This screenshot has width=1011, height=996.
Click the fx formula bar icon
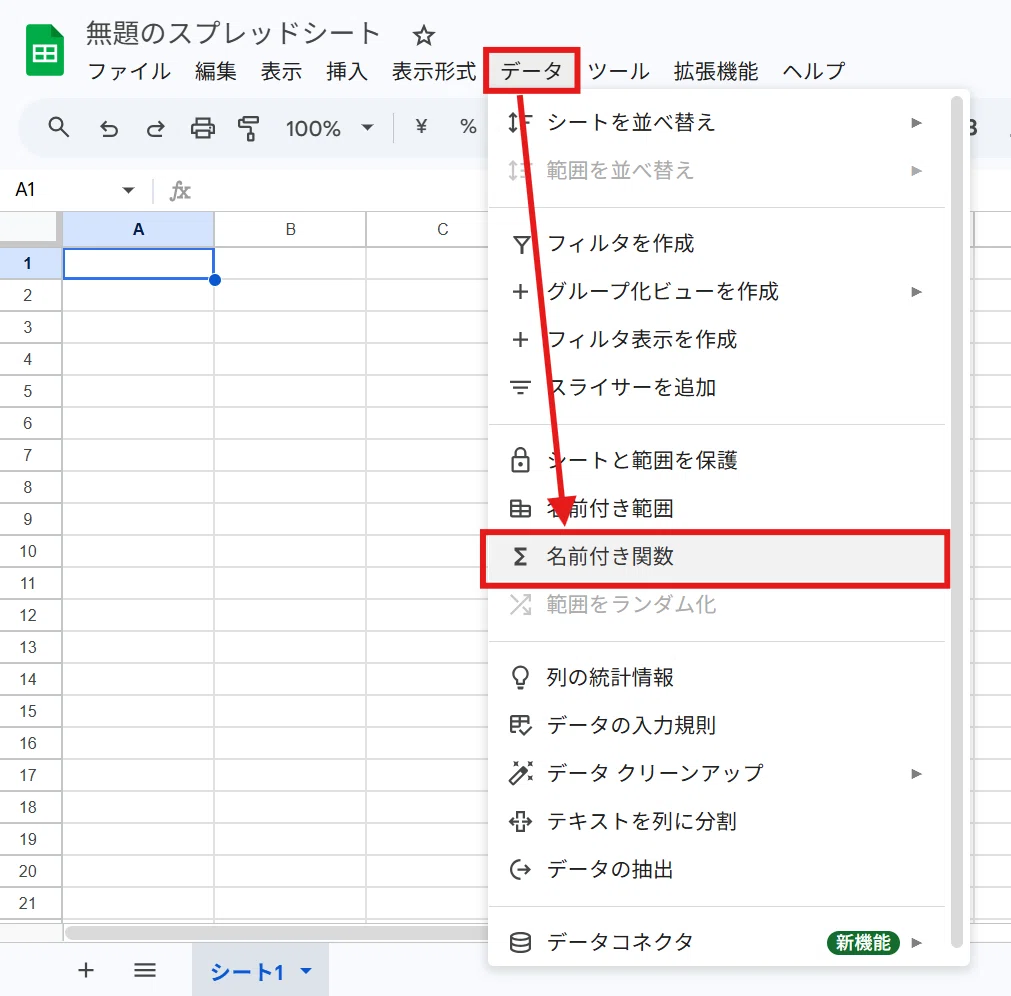click(x=180, y=191)
